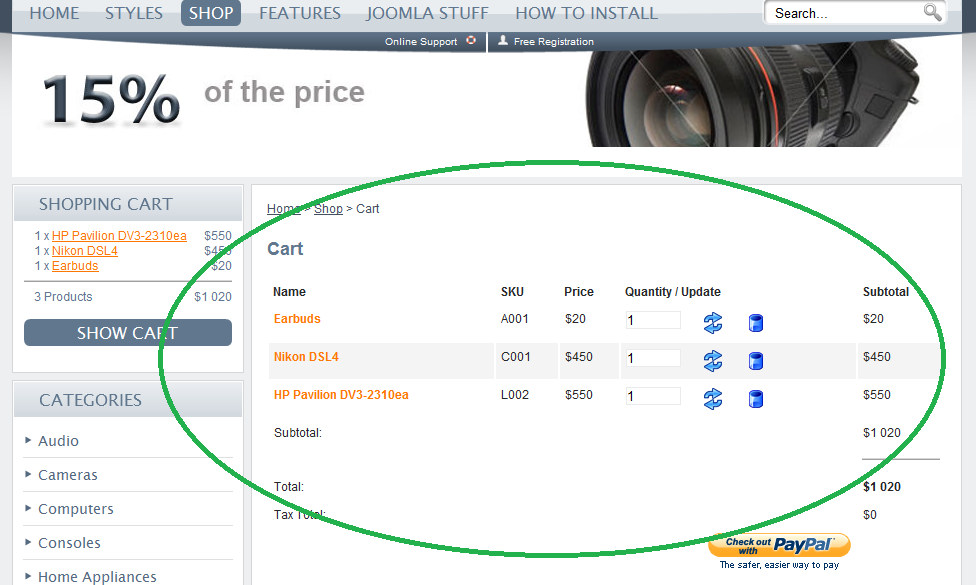Expand the Home Appliances category
This screenshot has width=976, height=585.
97,577
